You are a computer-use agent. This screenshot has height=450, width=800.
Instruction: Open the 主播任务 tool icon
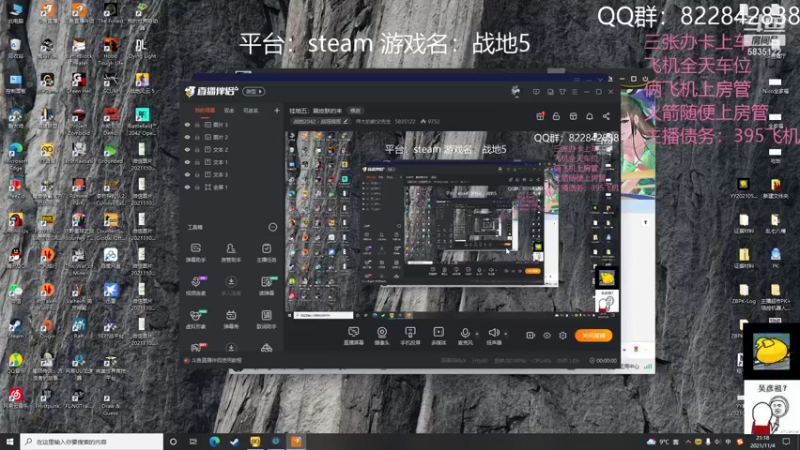pyautogui.click(x=266, y=252)
